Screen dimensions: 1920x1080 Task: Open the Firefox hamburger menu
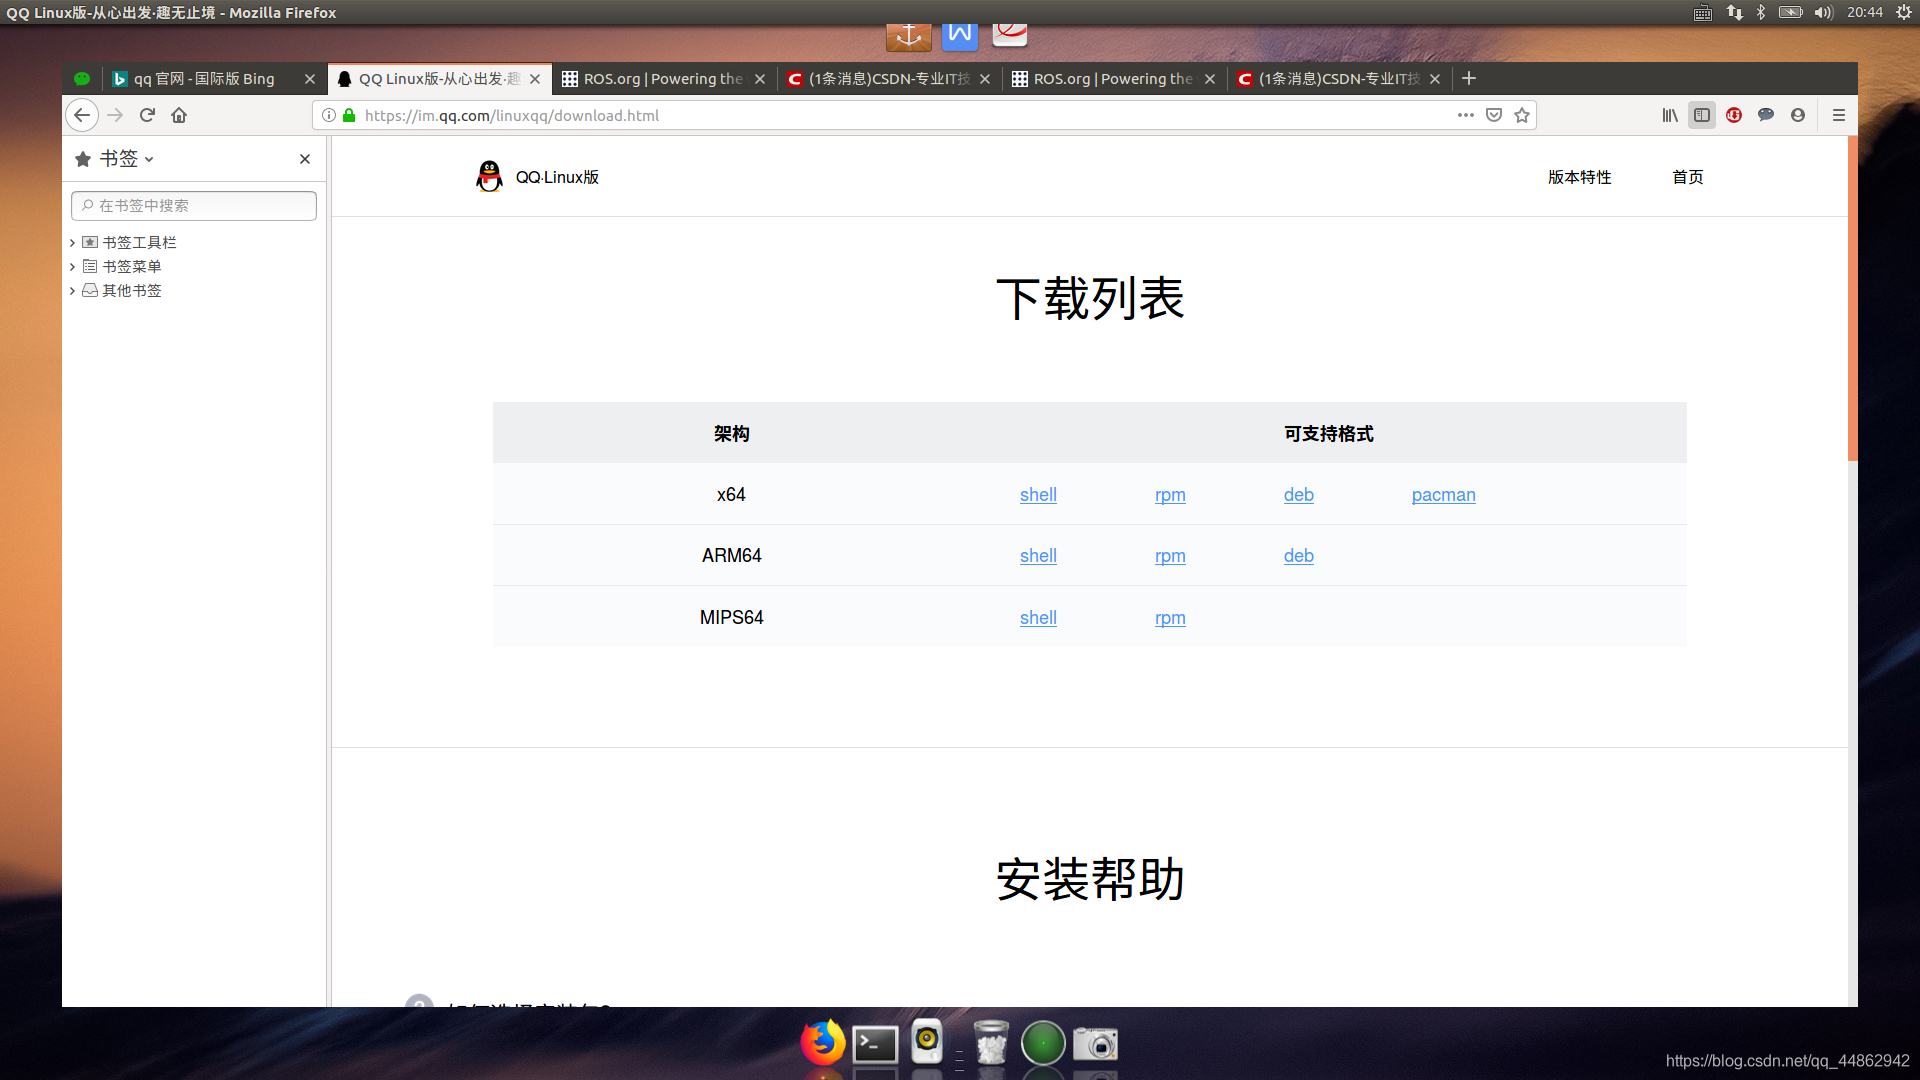1838,115
